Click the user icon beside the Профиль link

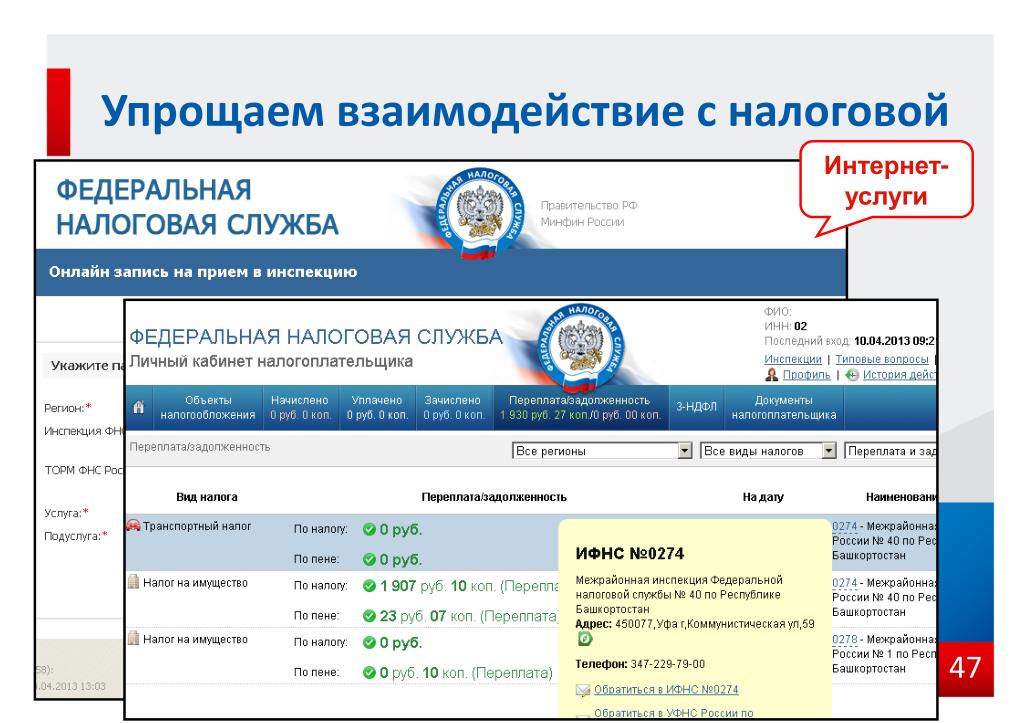click(x=772, y=375)
